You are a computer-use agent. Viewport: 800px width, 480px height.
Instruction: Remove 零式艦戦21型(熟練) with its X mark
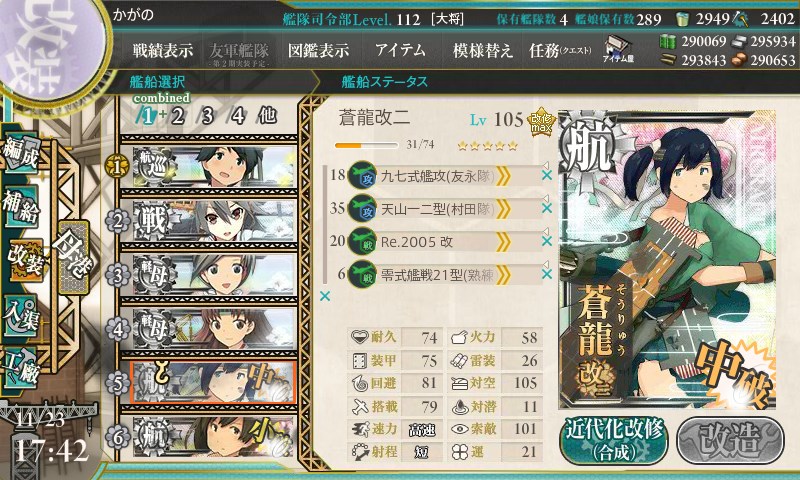[x=546, y=274]
